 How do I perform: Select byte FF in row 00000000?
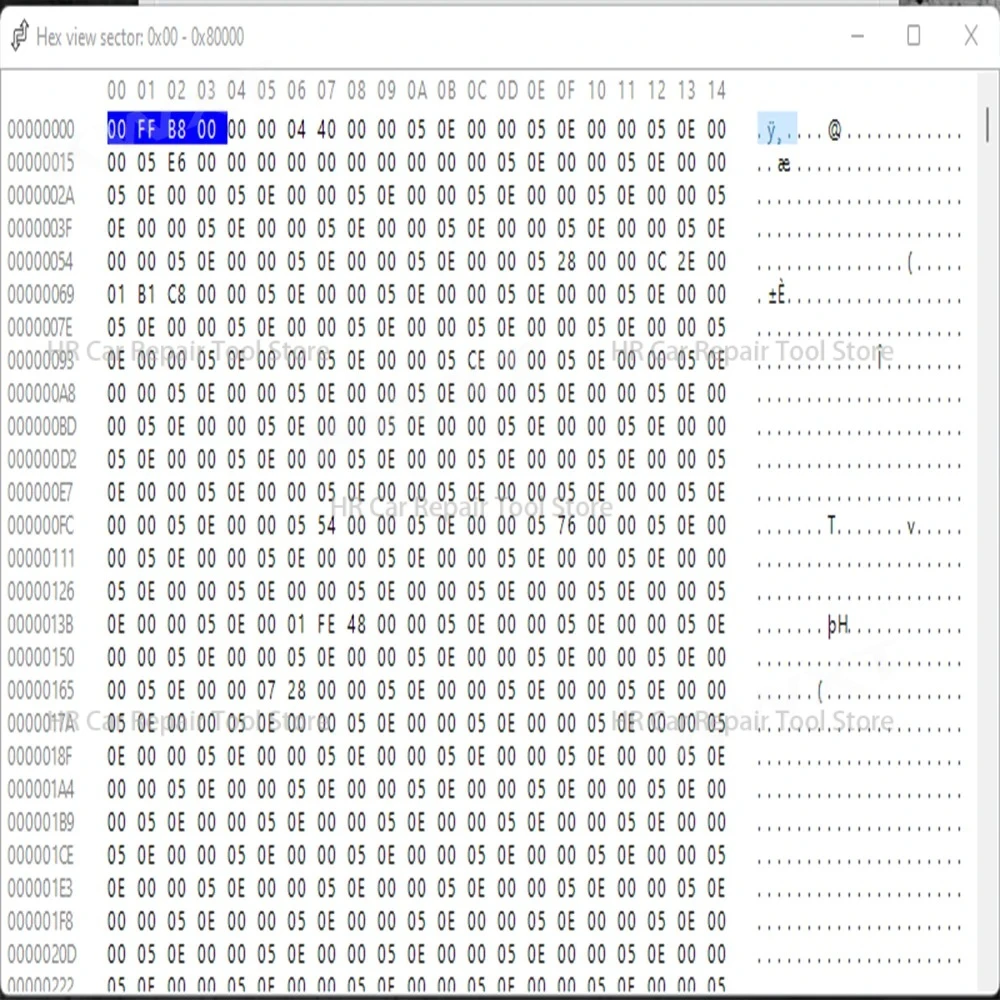[146, 129]
